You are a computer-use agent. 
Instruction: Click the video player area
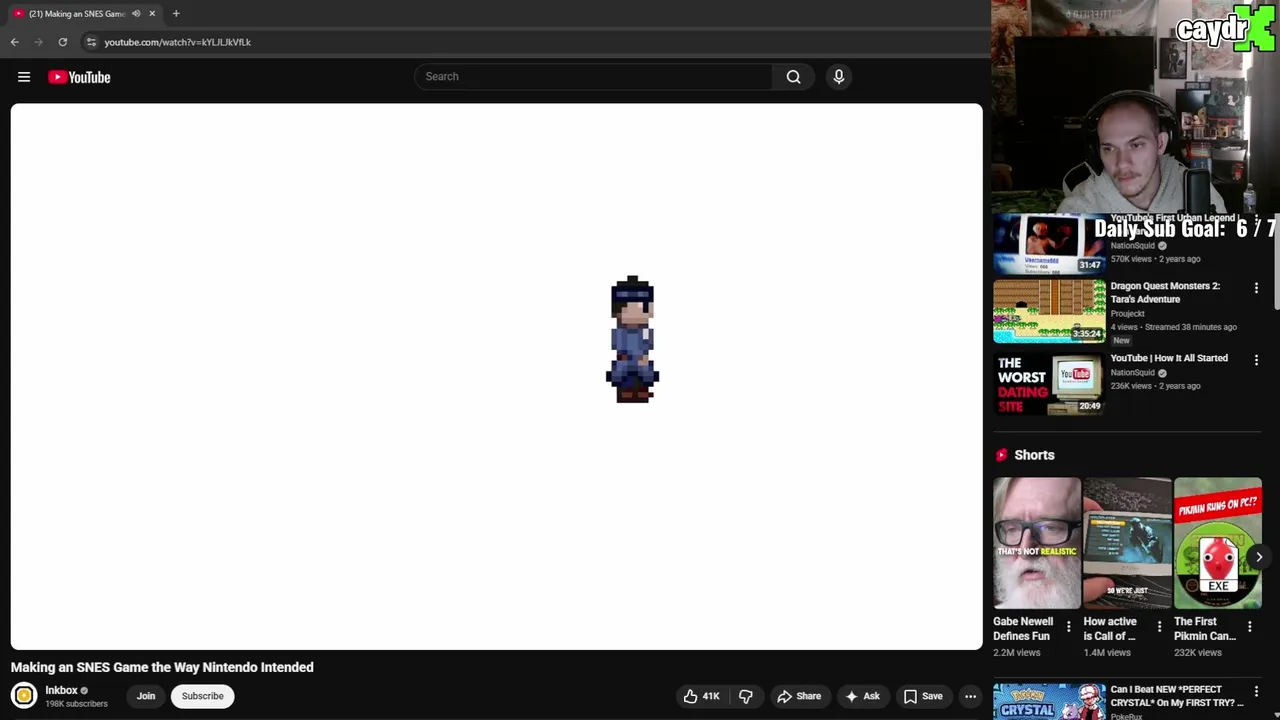[x=497, y=377]
